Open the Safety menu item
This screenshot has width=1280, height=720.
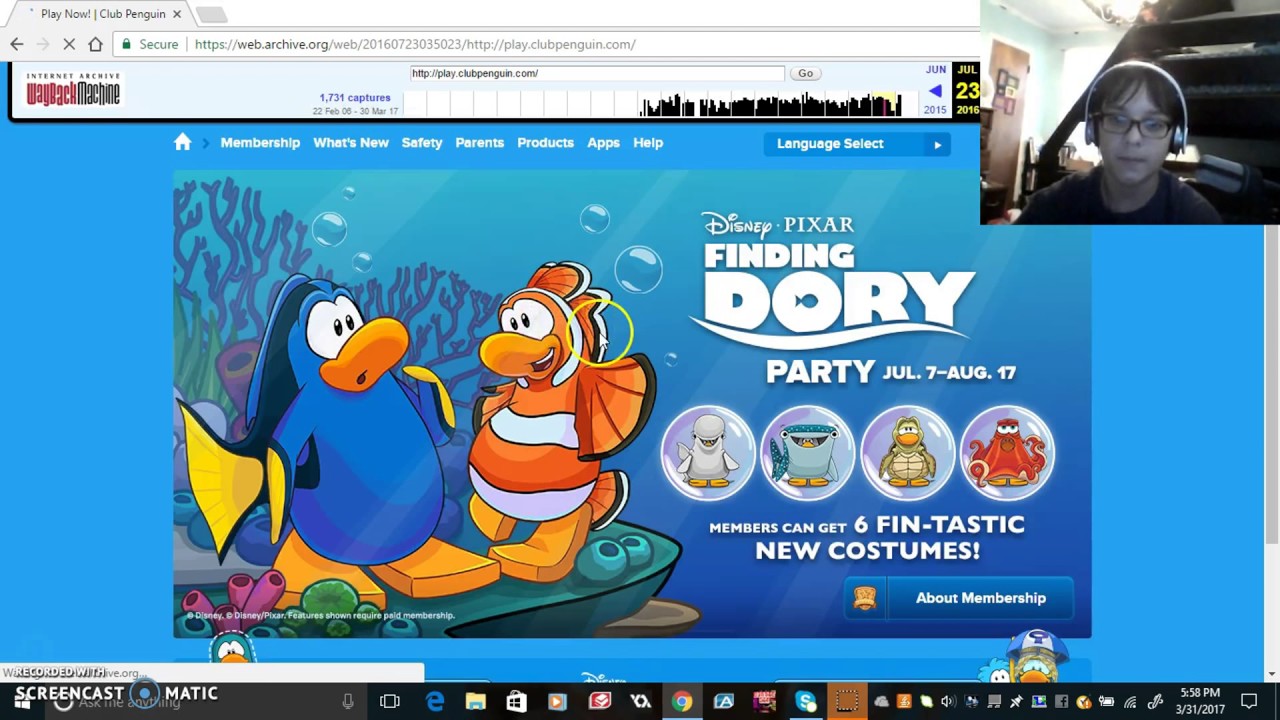coord(422,143)
